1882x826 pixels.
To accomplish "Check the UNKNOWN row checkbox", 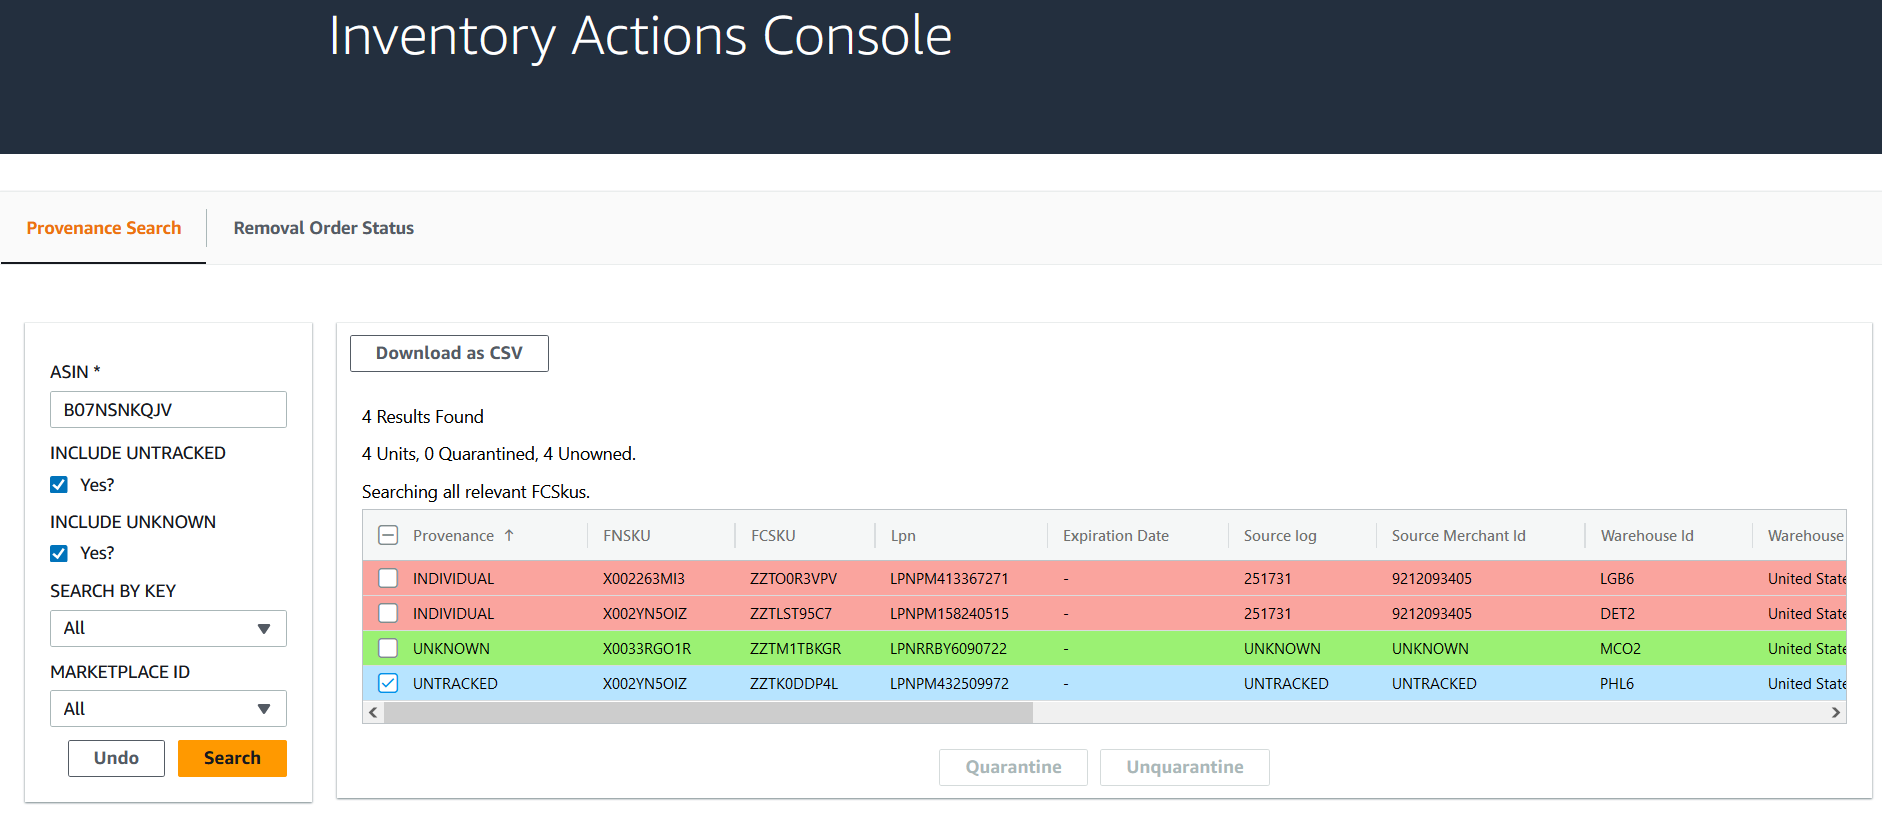I will click(x=388, y=648).
